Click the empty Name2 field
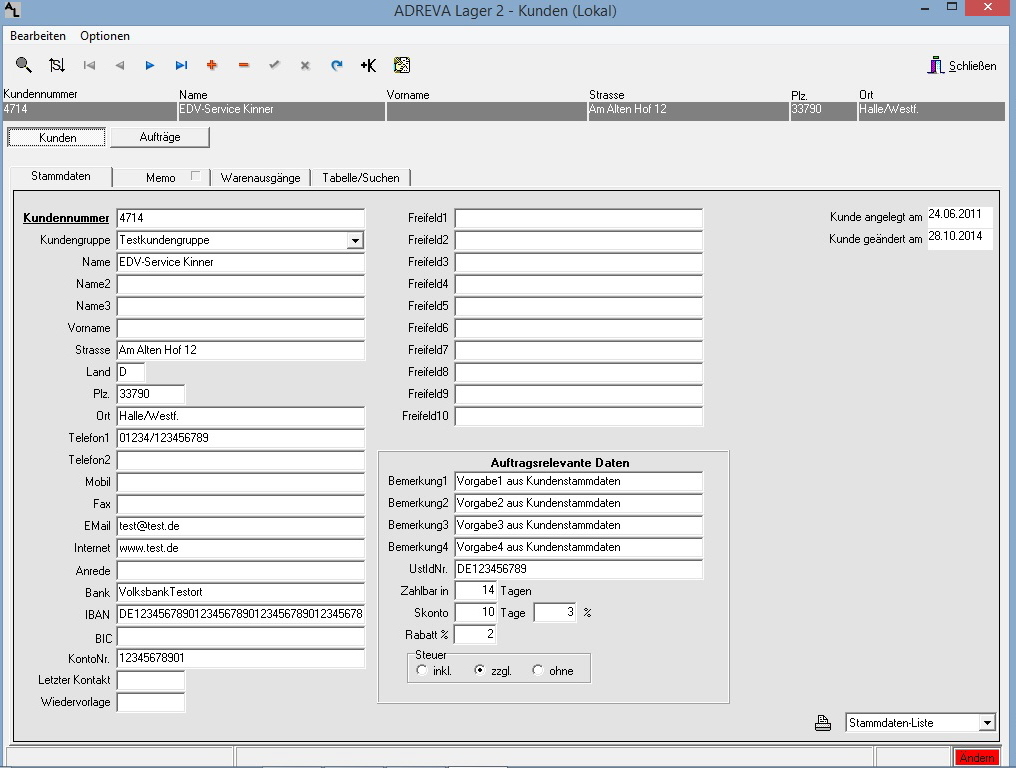The width and height of the screenshot is (1016, 768). pos(240,284)
